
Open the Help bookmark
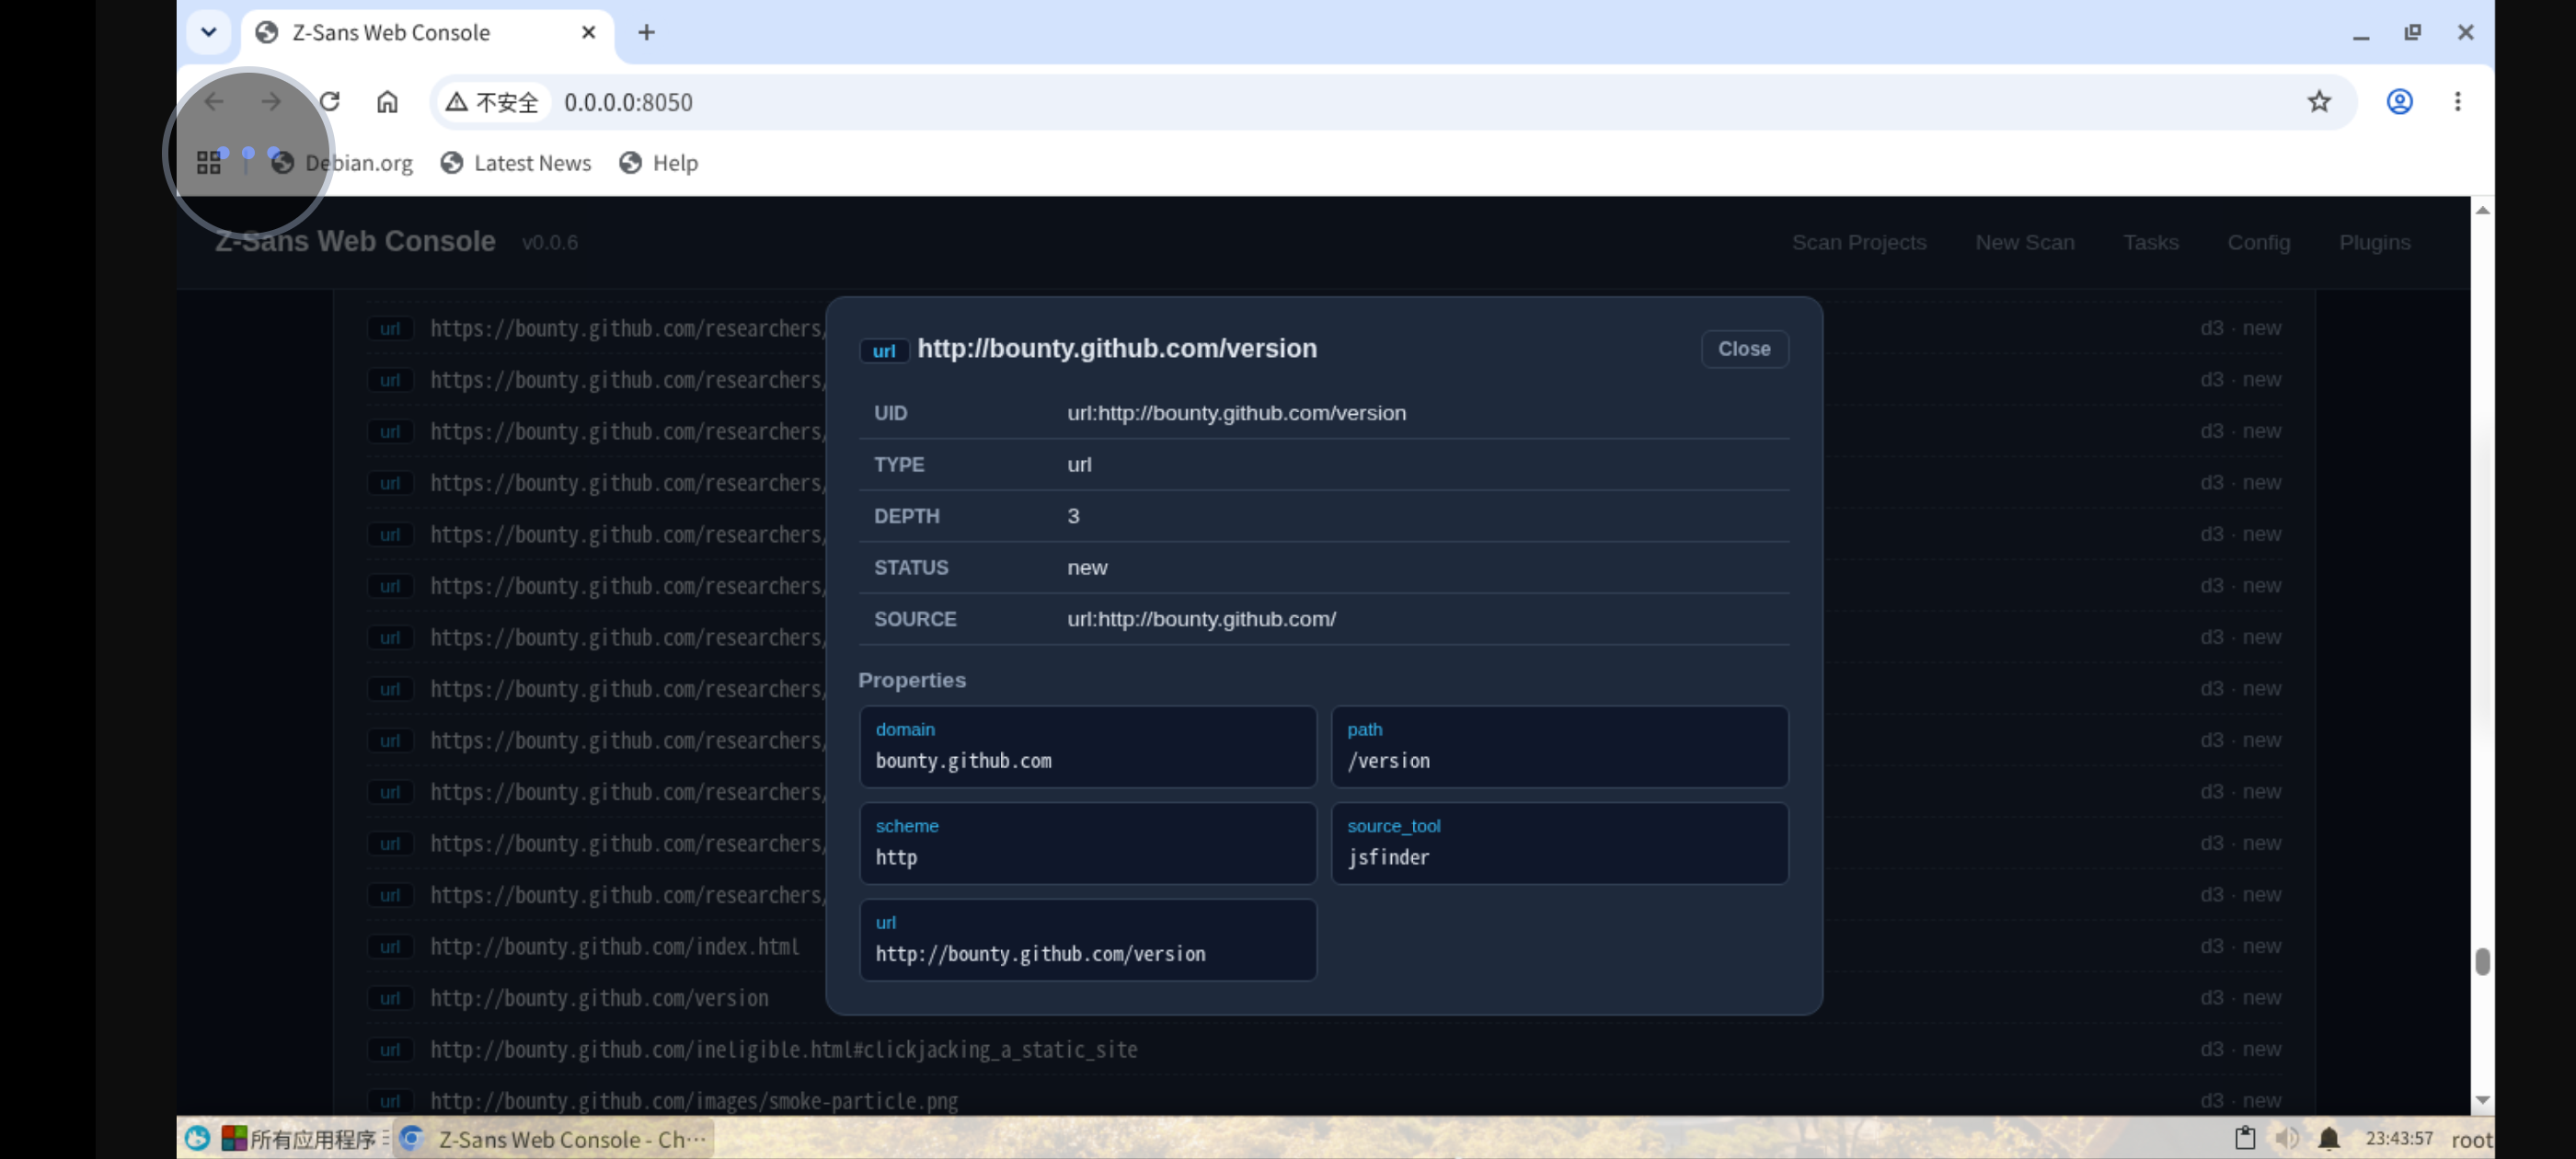[x=659, y=163]
